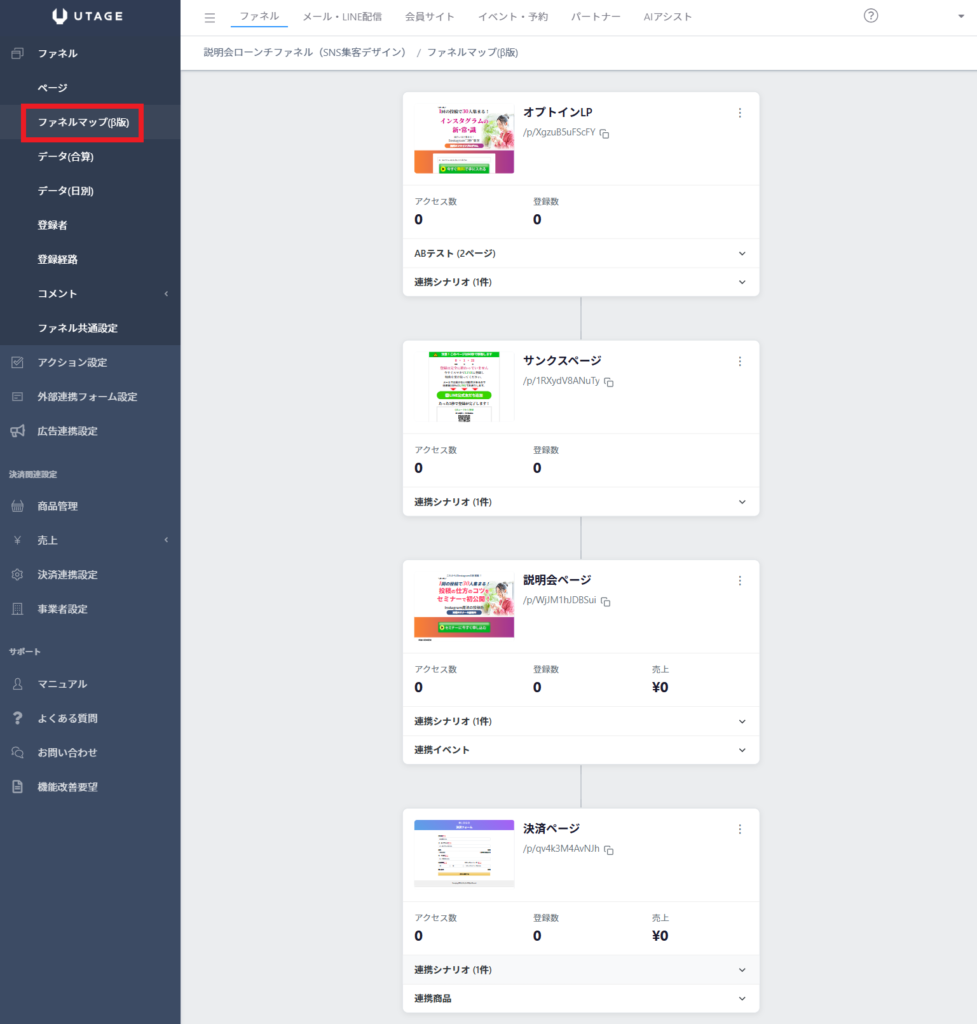Screen dimensions: 977x1024
Task: Open the help question mark icon
Action: tap(871, 16)
